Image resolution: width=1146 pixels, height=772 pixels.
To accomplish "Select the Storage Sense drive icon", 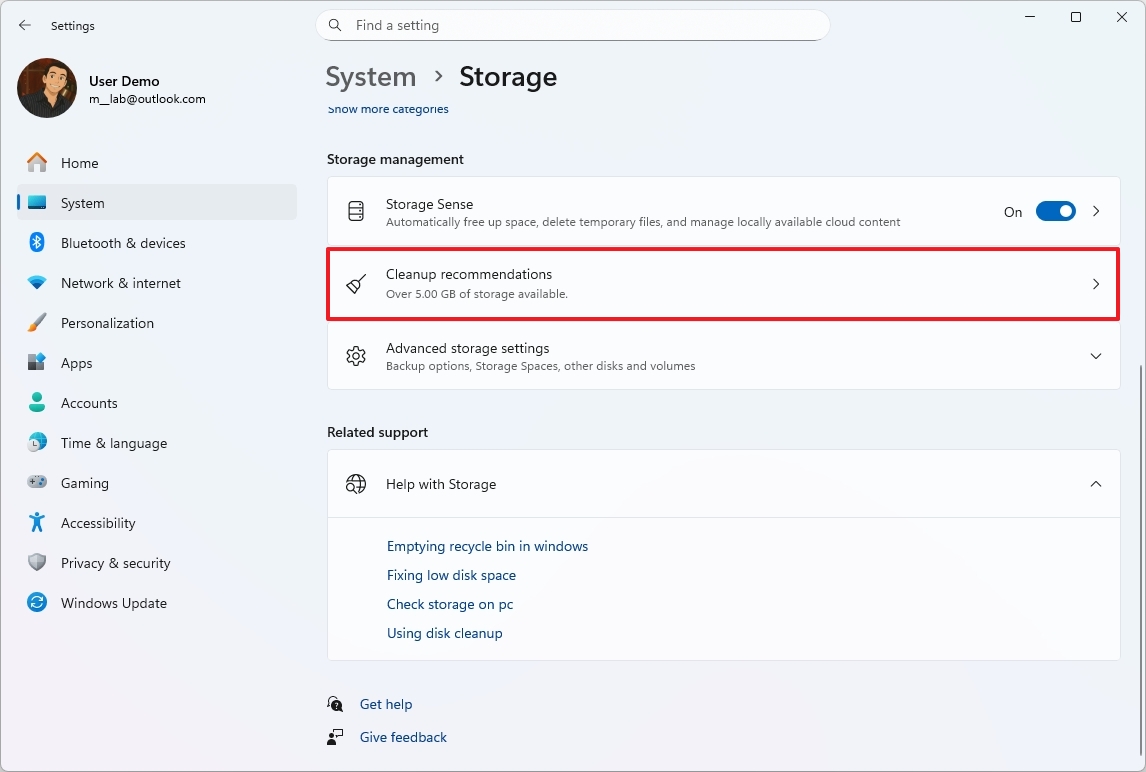I will (x=355, y=211).
